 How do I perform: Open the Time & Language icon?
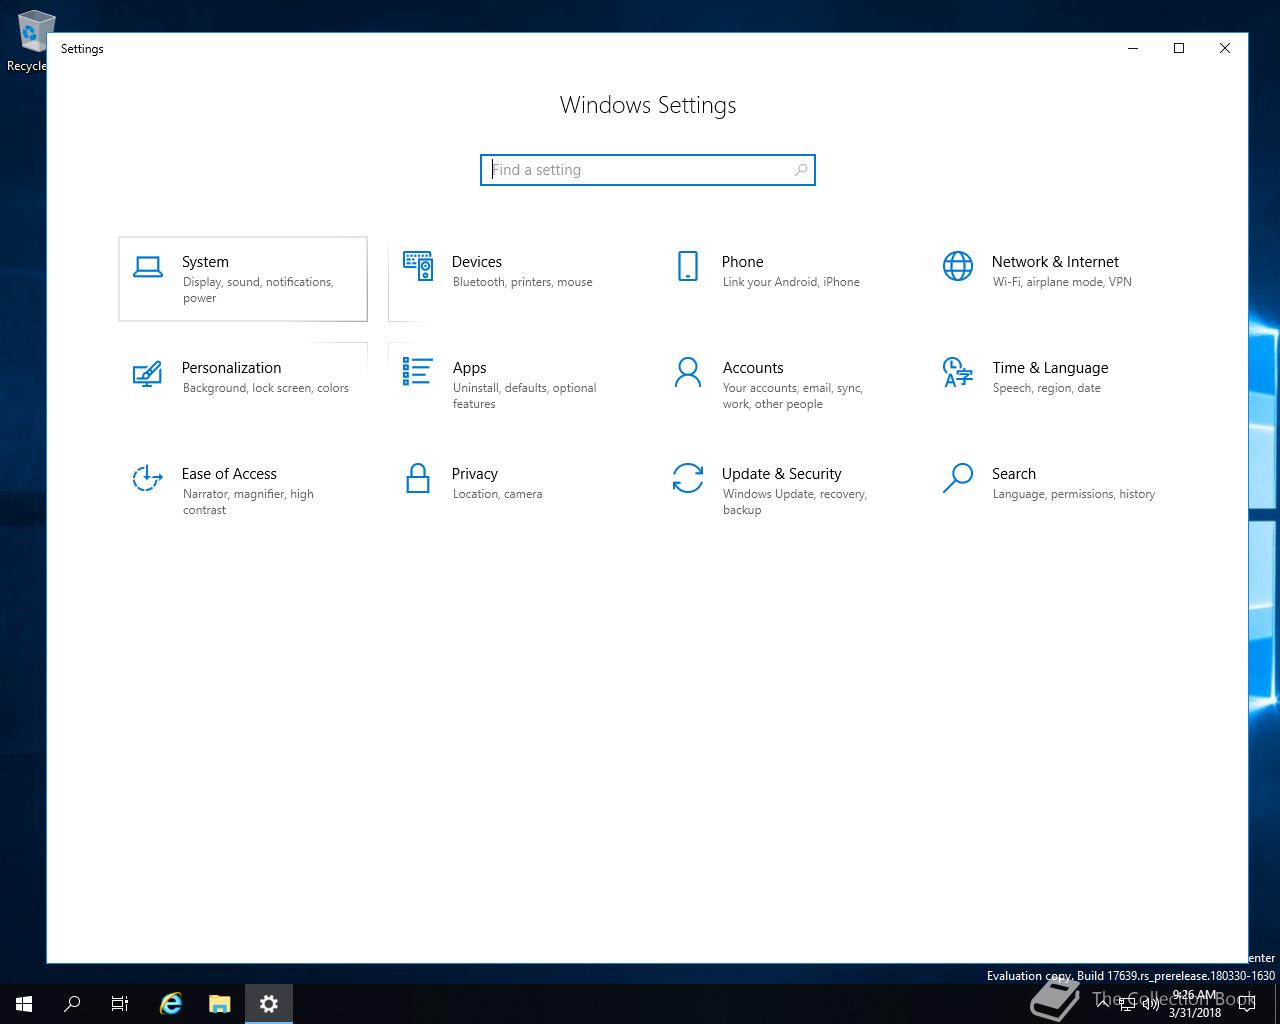coord(958,372)
